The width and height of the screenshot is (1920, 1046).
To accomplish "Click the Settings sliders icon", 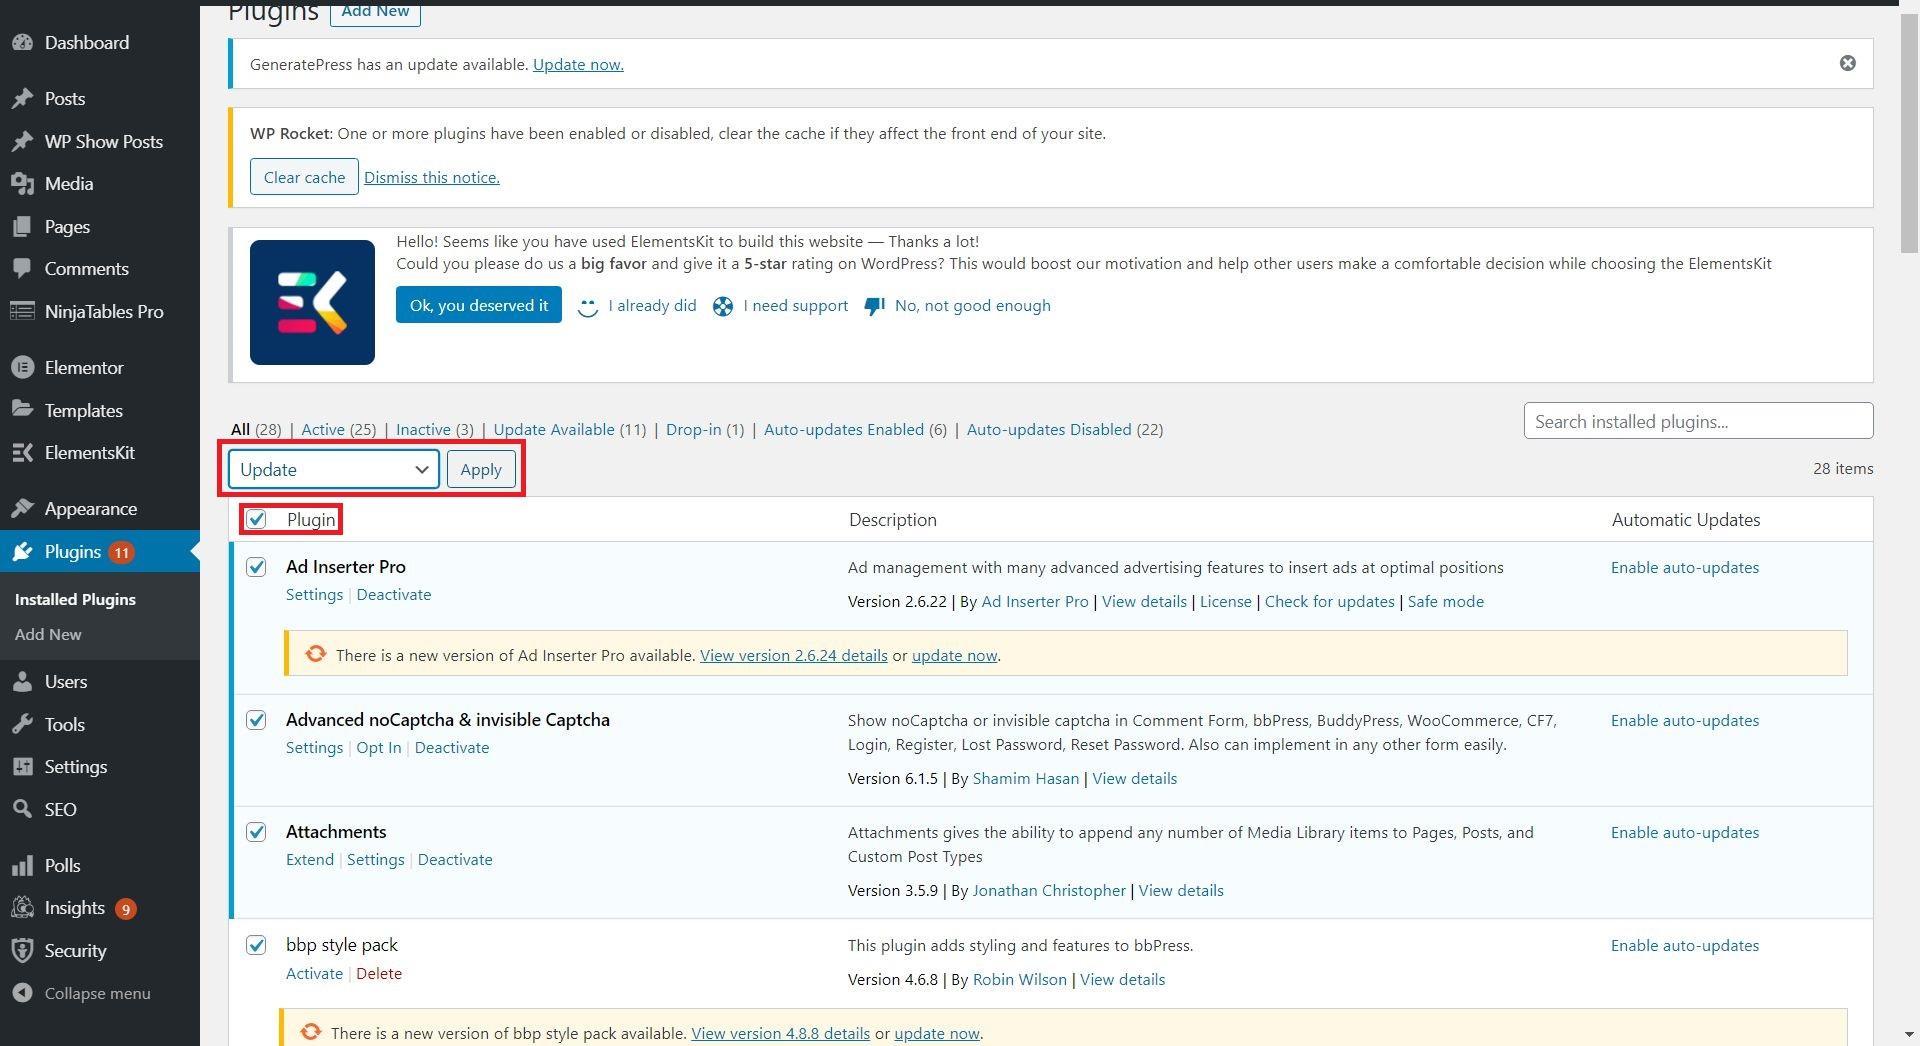I will point(22,767).
